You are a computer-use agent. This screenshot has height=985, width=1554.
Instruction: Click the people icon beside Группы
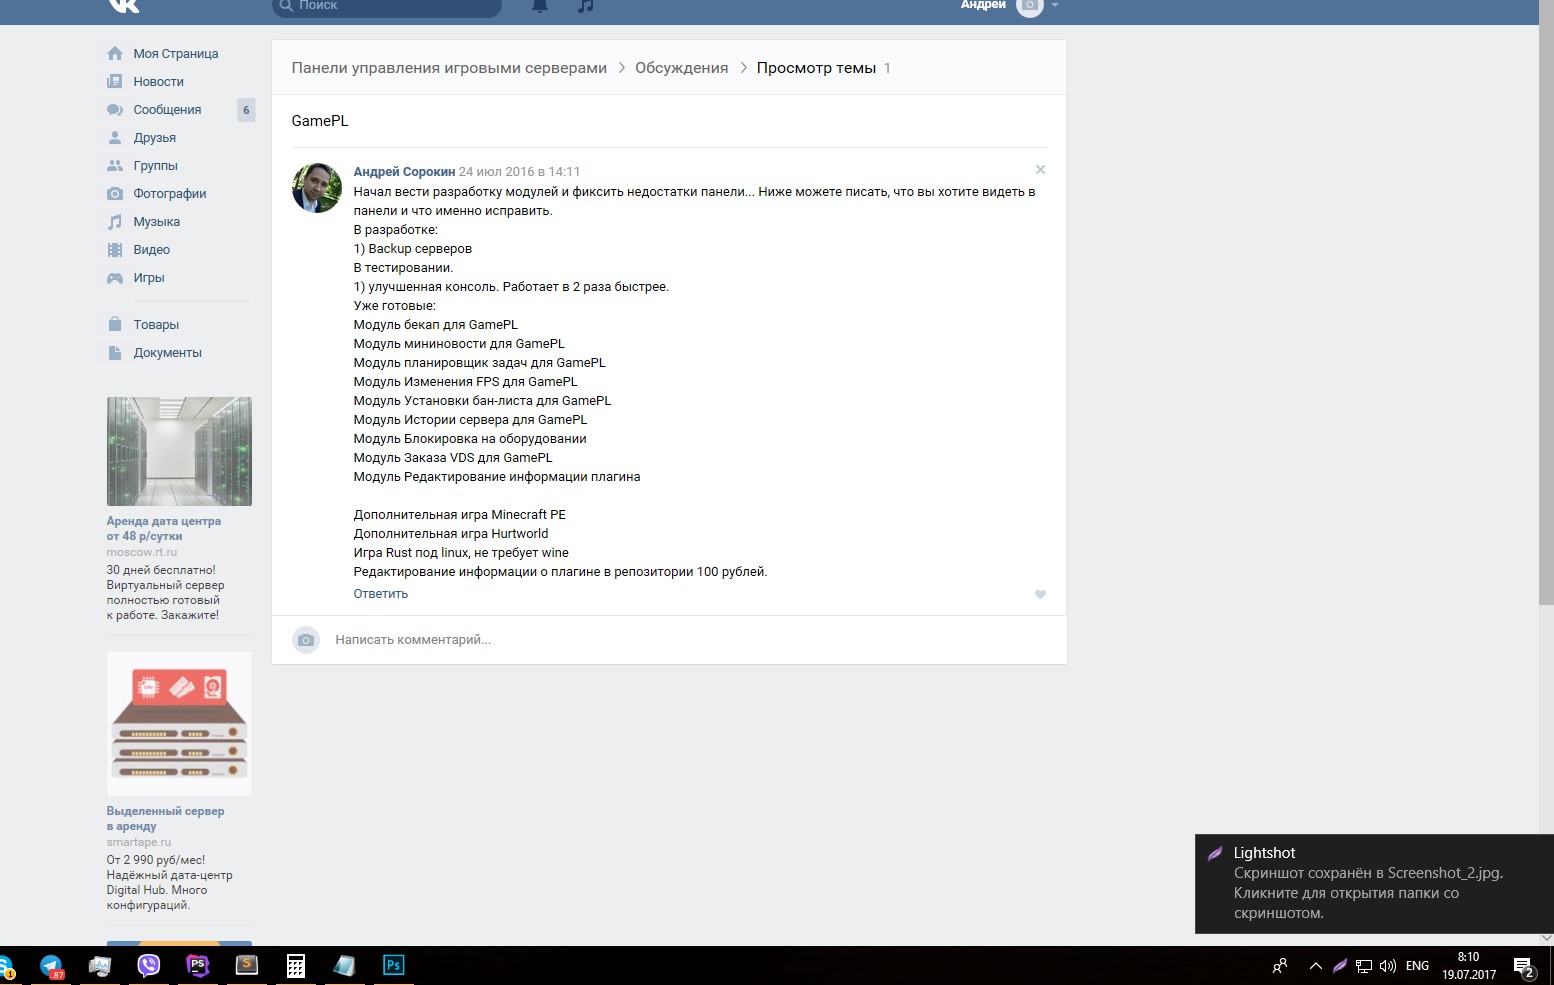115,166
